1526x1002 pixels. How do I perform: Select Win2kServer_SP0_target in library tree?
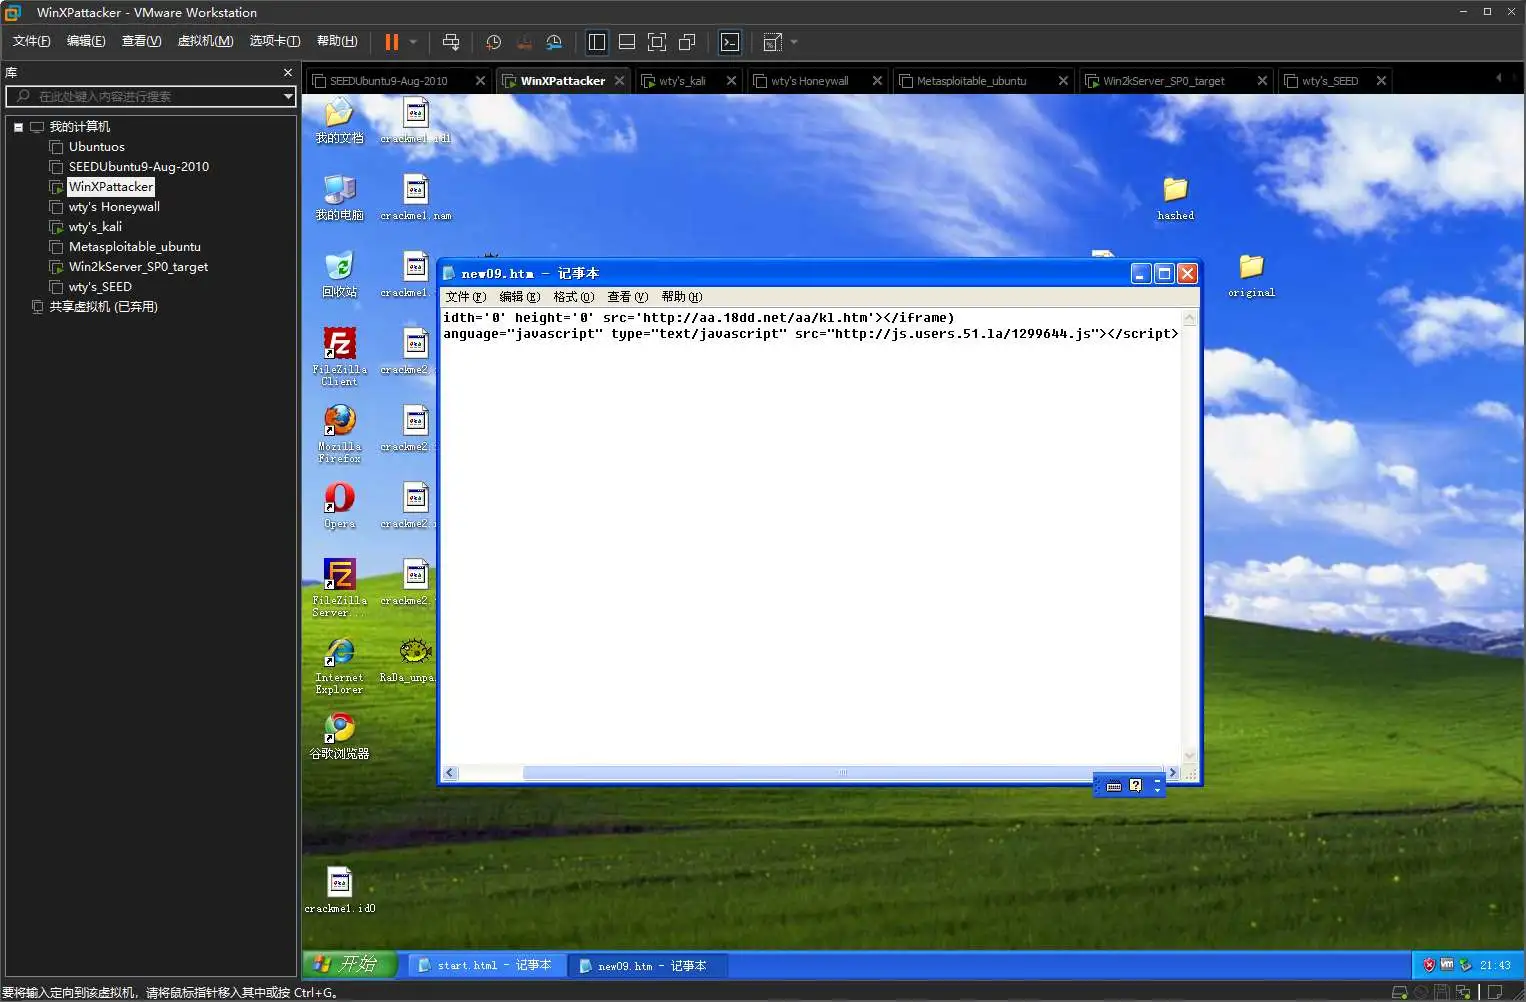[x=138, y=267]
